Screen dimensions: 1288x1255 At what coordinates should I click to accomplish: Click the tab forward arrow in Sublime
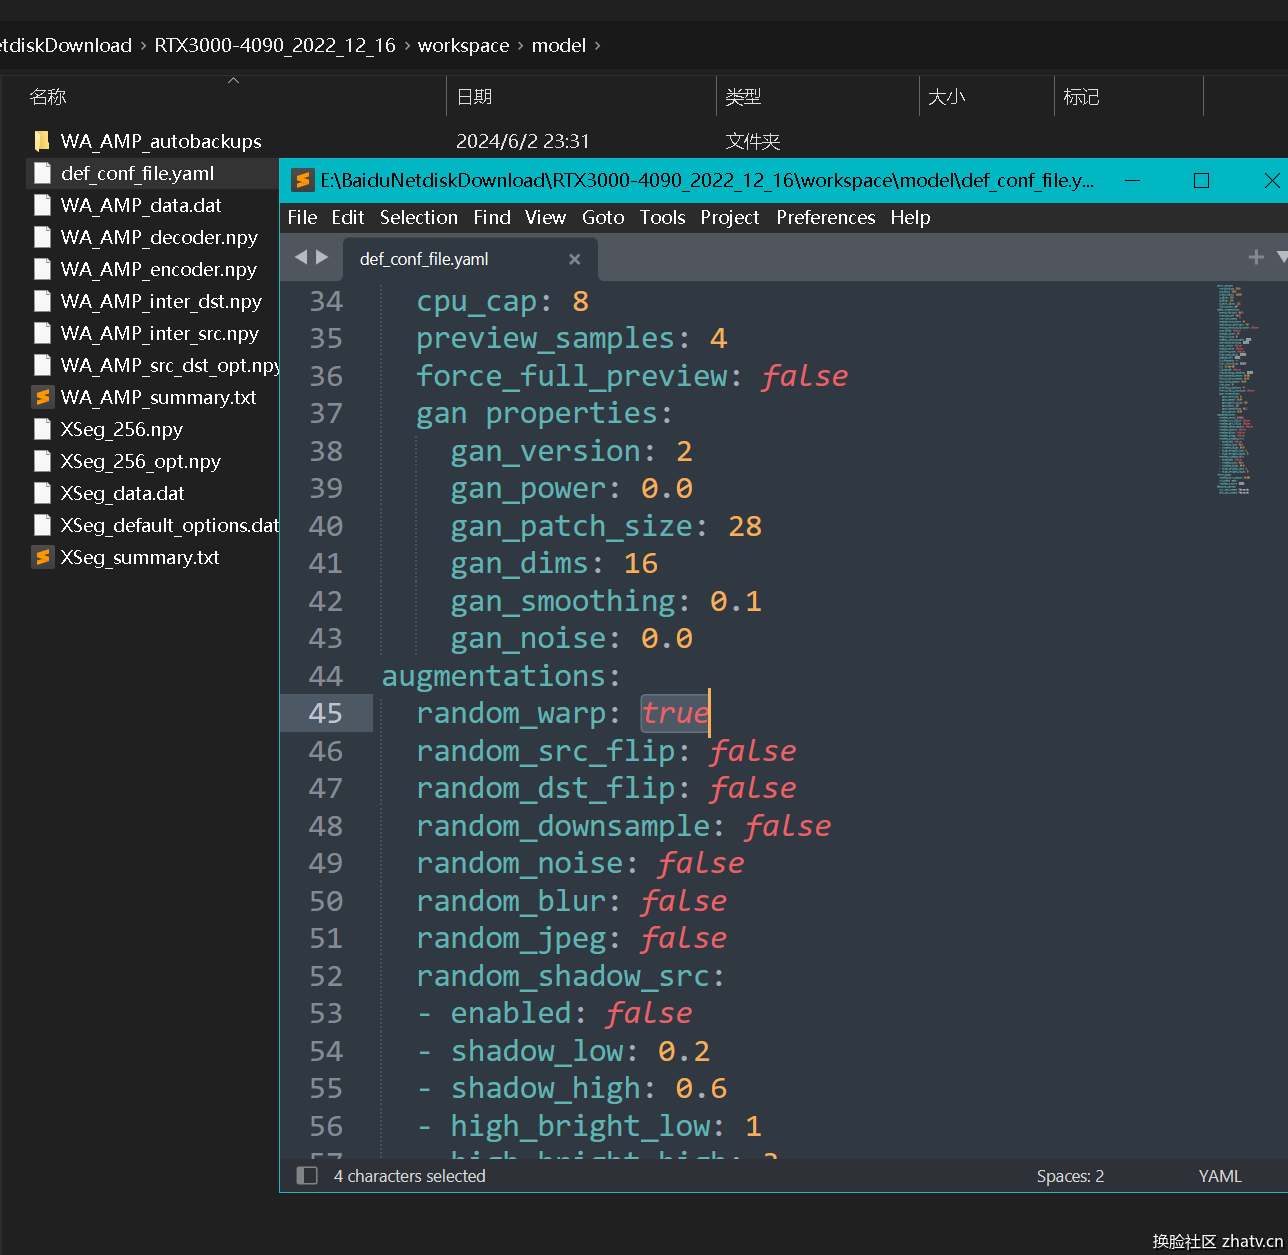click(322, 257)
